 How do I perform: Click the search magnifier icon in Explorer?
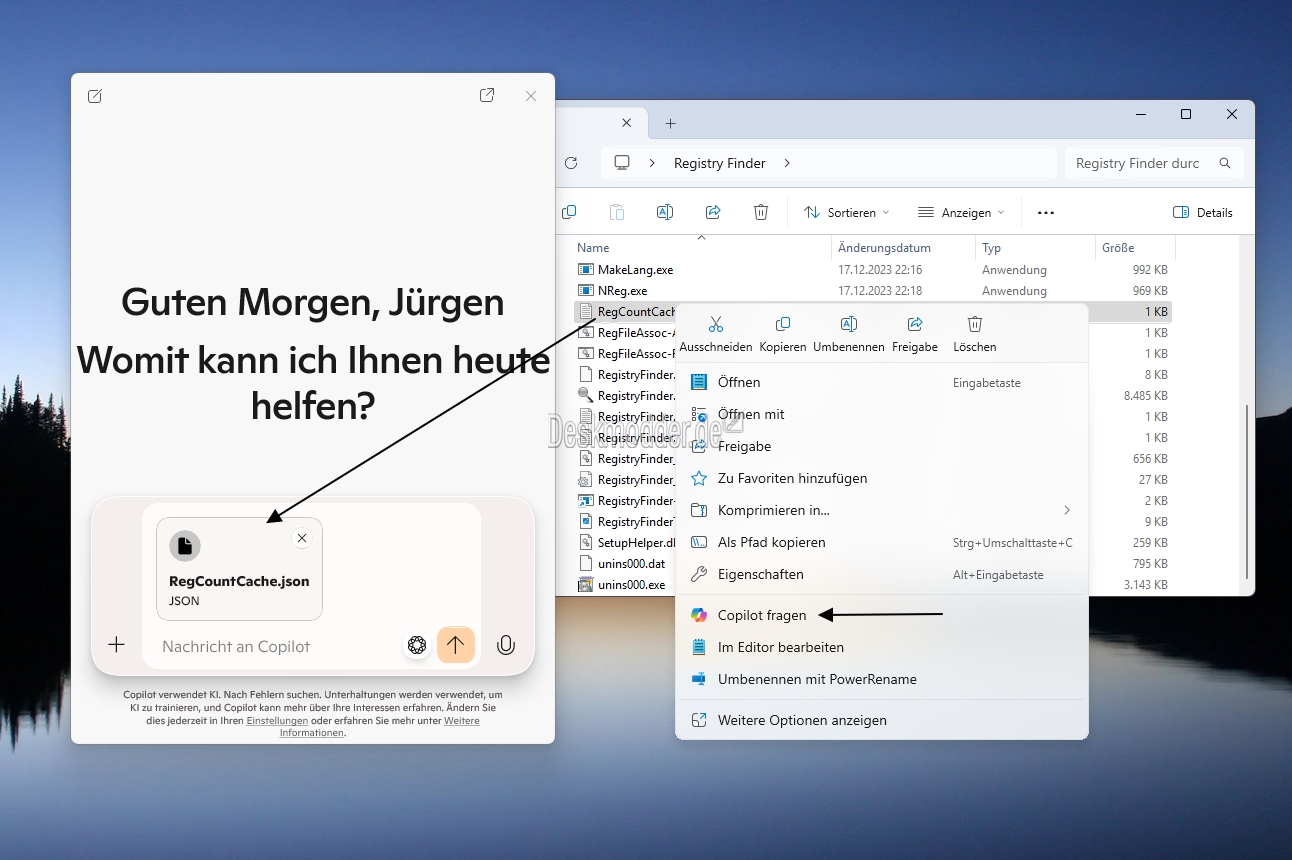tap(1225, 163)
